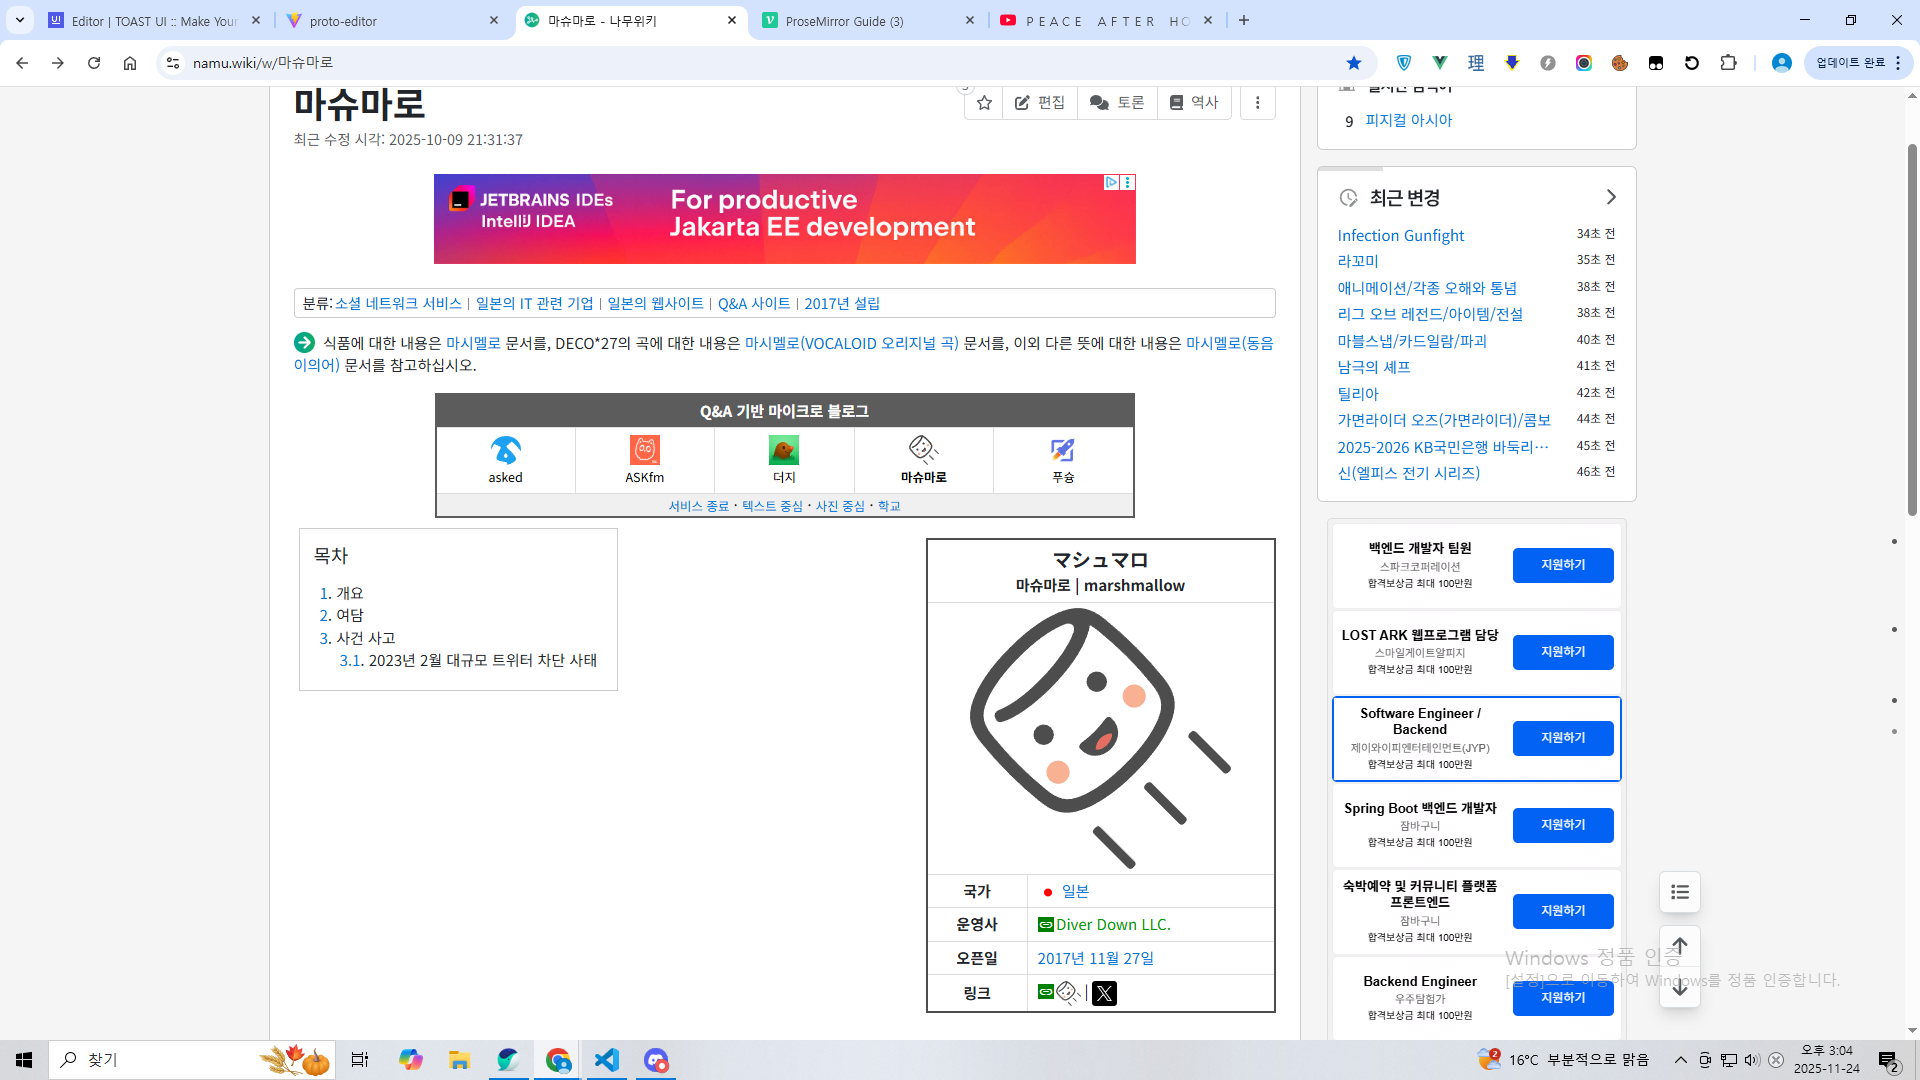View the article 역사 history
Screen dimensions: 1920x1080
coord(1194,103)
